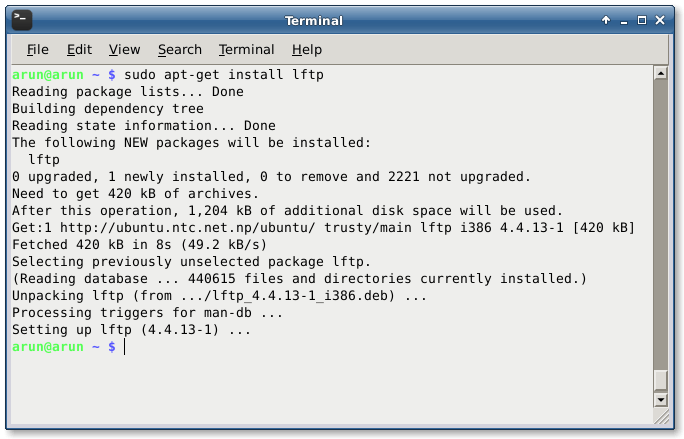
Task: Open the Edit menu
Action: pyautogui.click(x=79, y=50)
